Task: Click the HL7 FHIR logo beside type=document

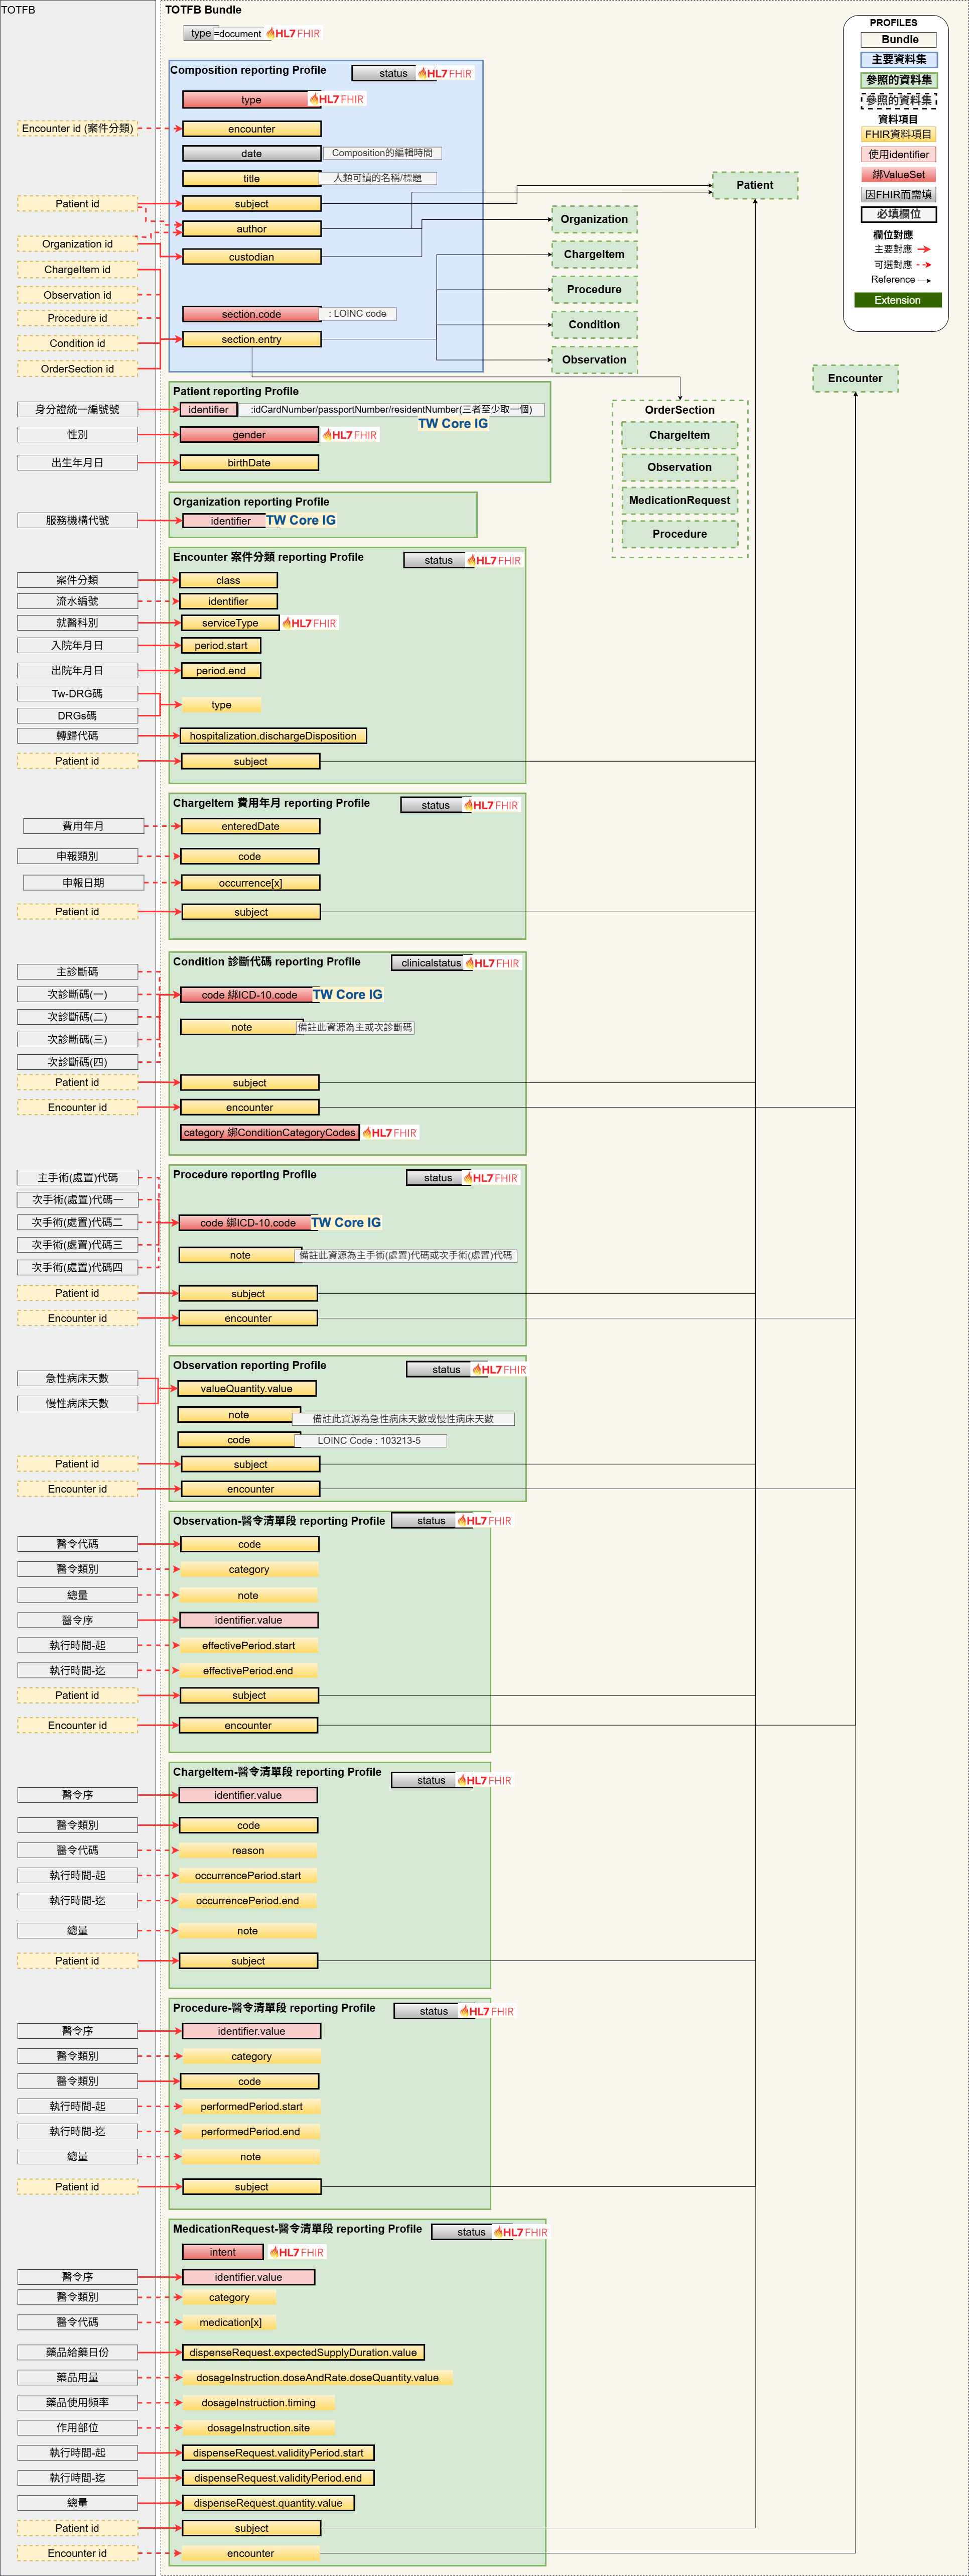Action: click(294, 33)
